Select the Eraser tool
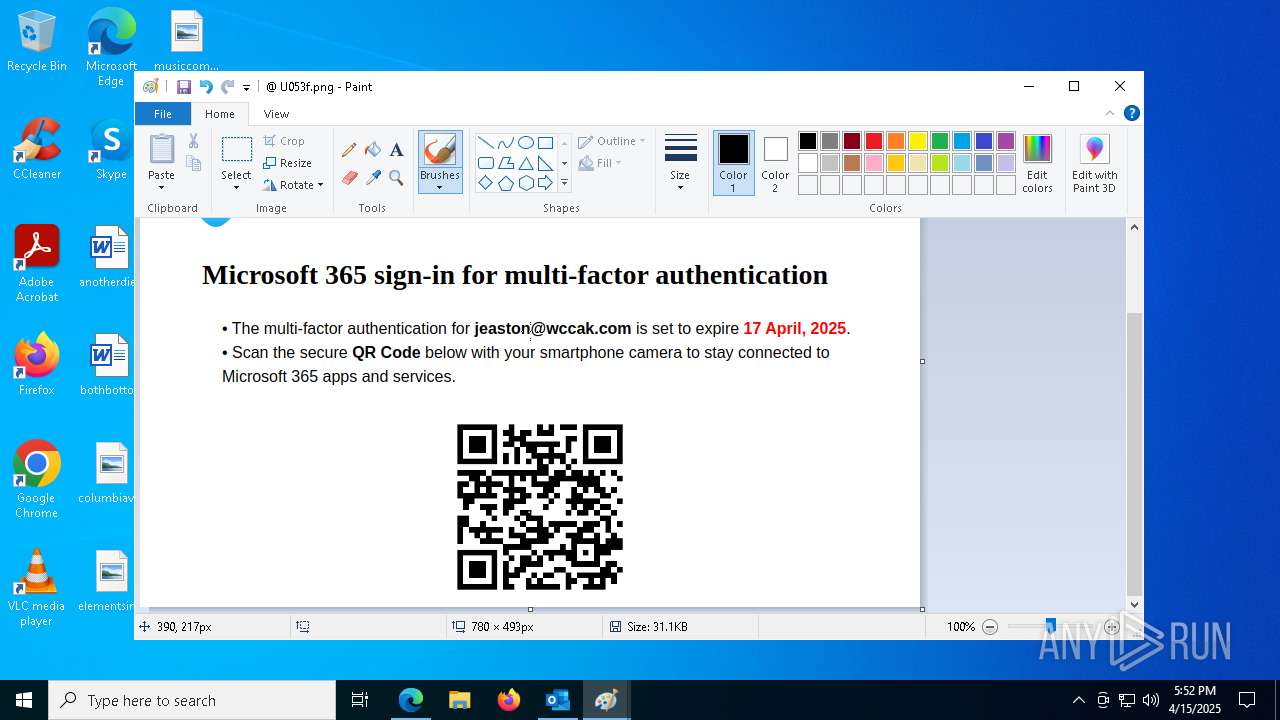Image resolution: width=1280 pixels, height=720 pixels. (x=349, y=178)
